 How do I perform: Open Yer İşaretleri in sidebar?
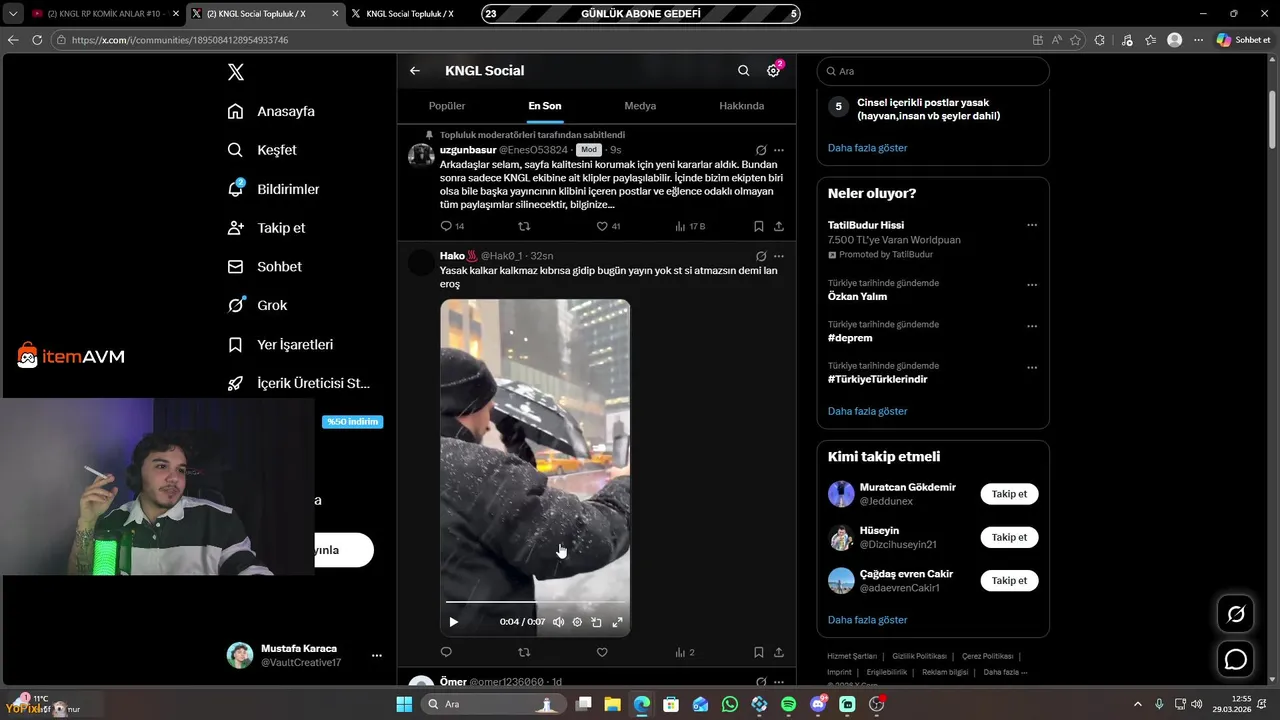click(x=281, y=345)
